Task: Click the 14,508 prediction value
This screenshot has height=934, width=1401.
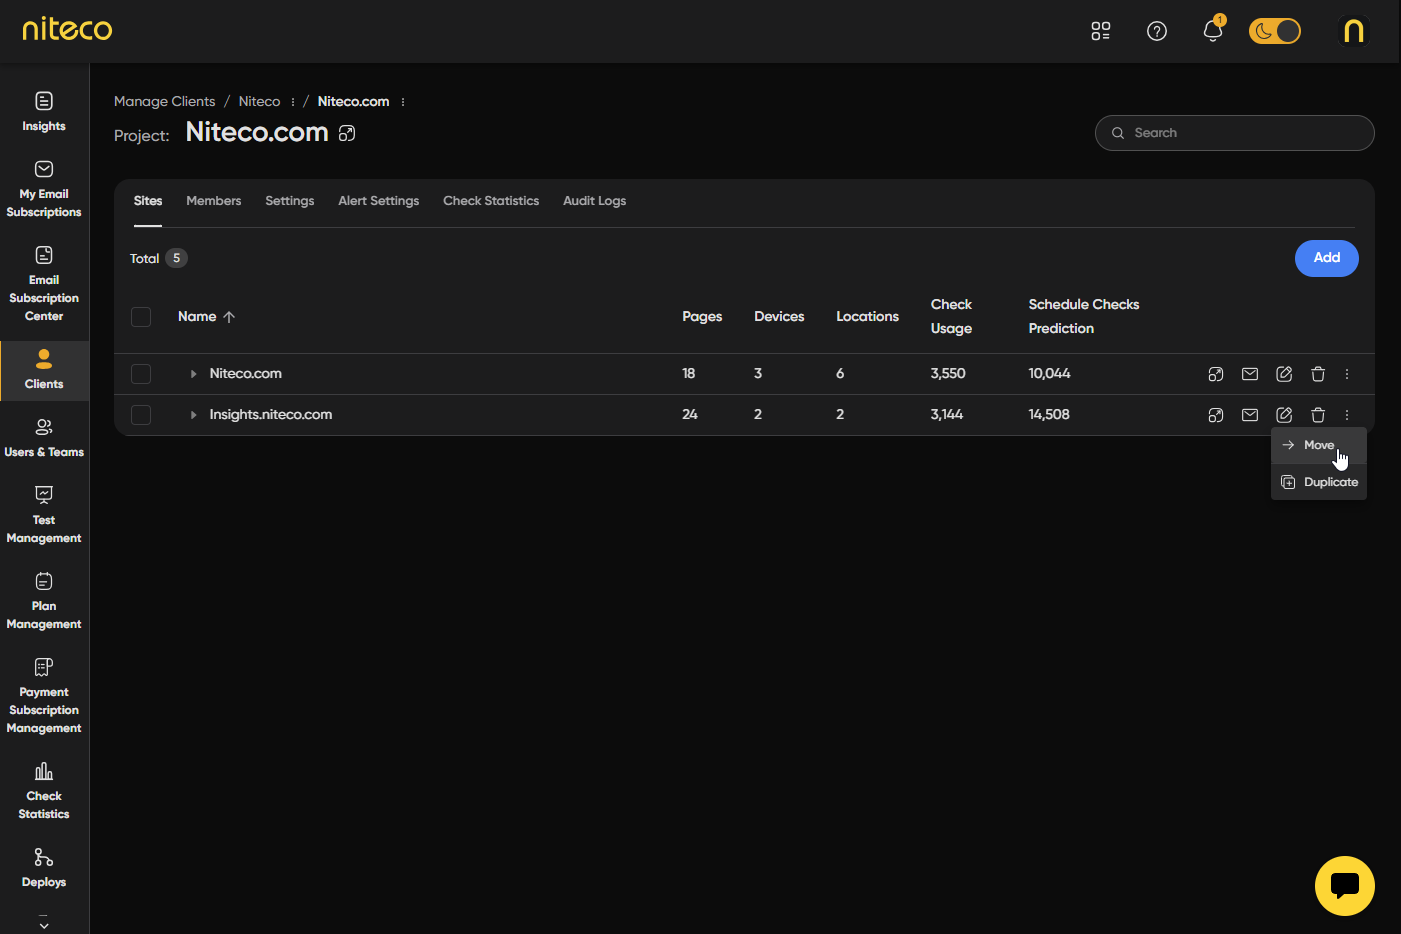Action: click(x=1049, y=415)
